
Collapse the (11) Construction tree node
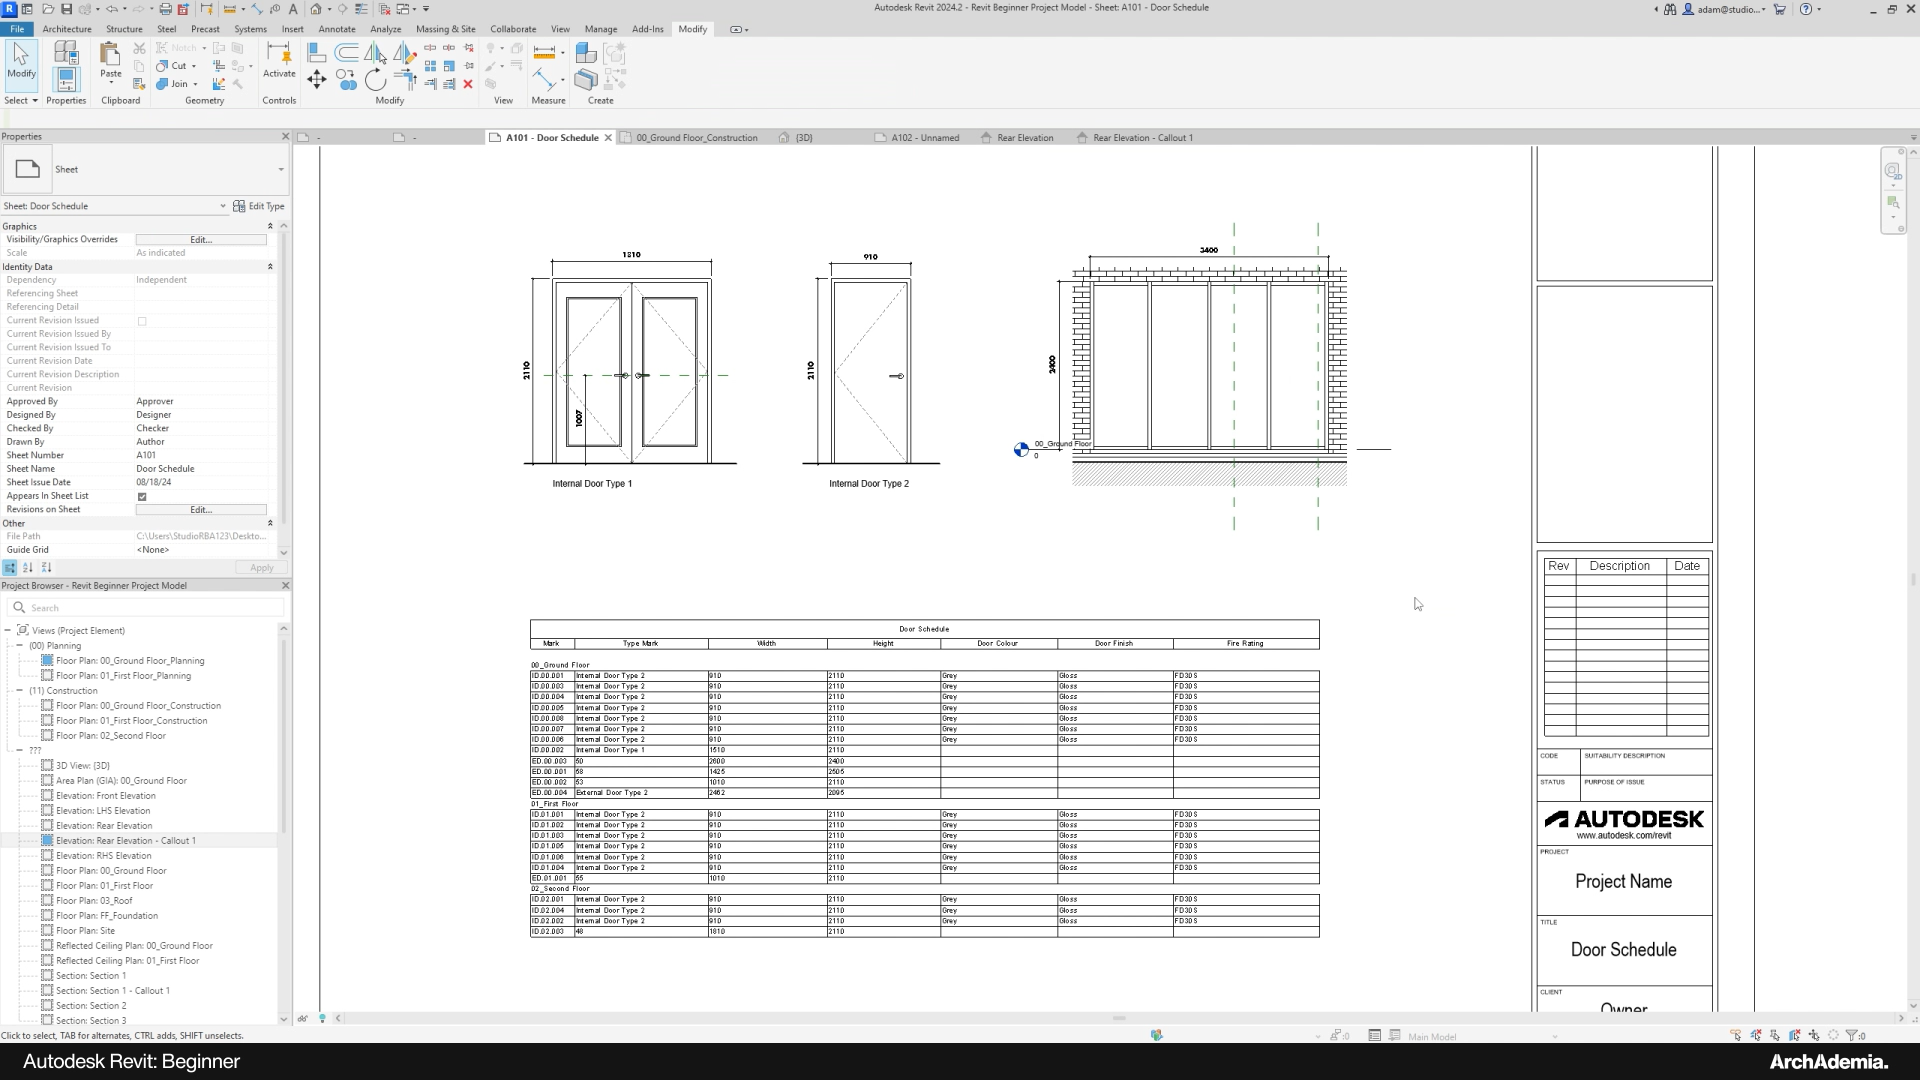(x=19, y=691)
